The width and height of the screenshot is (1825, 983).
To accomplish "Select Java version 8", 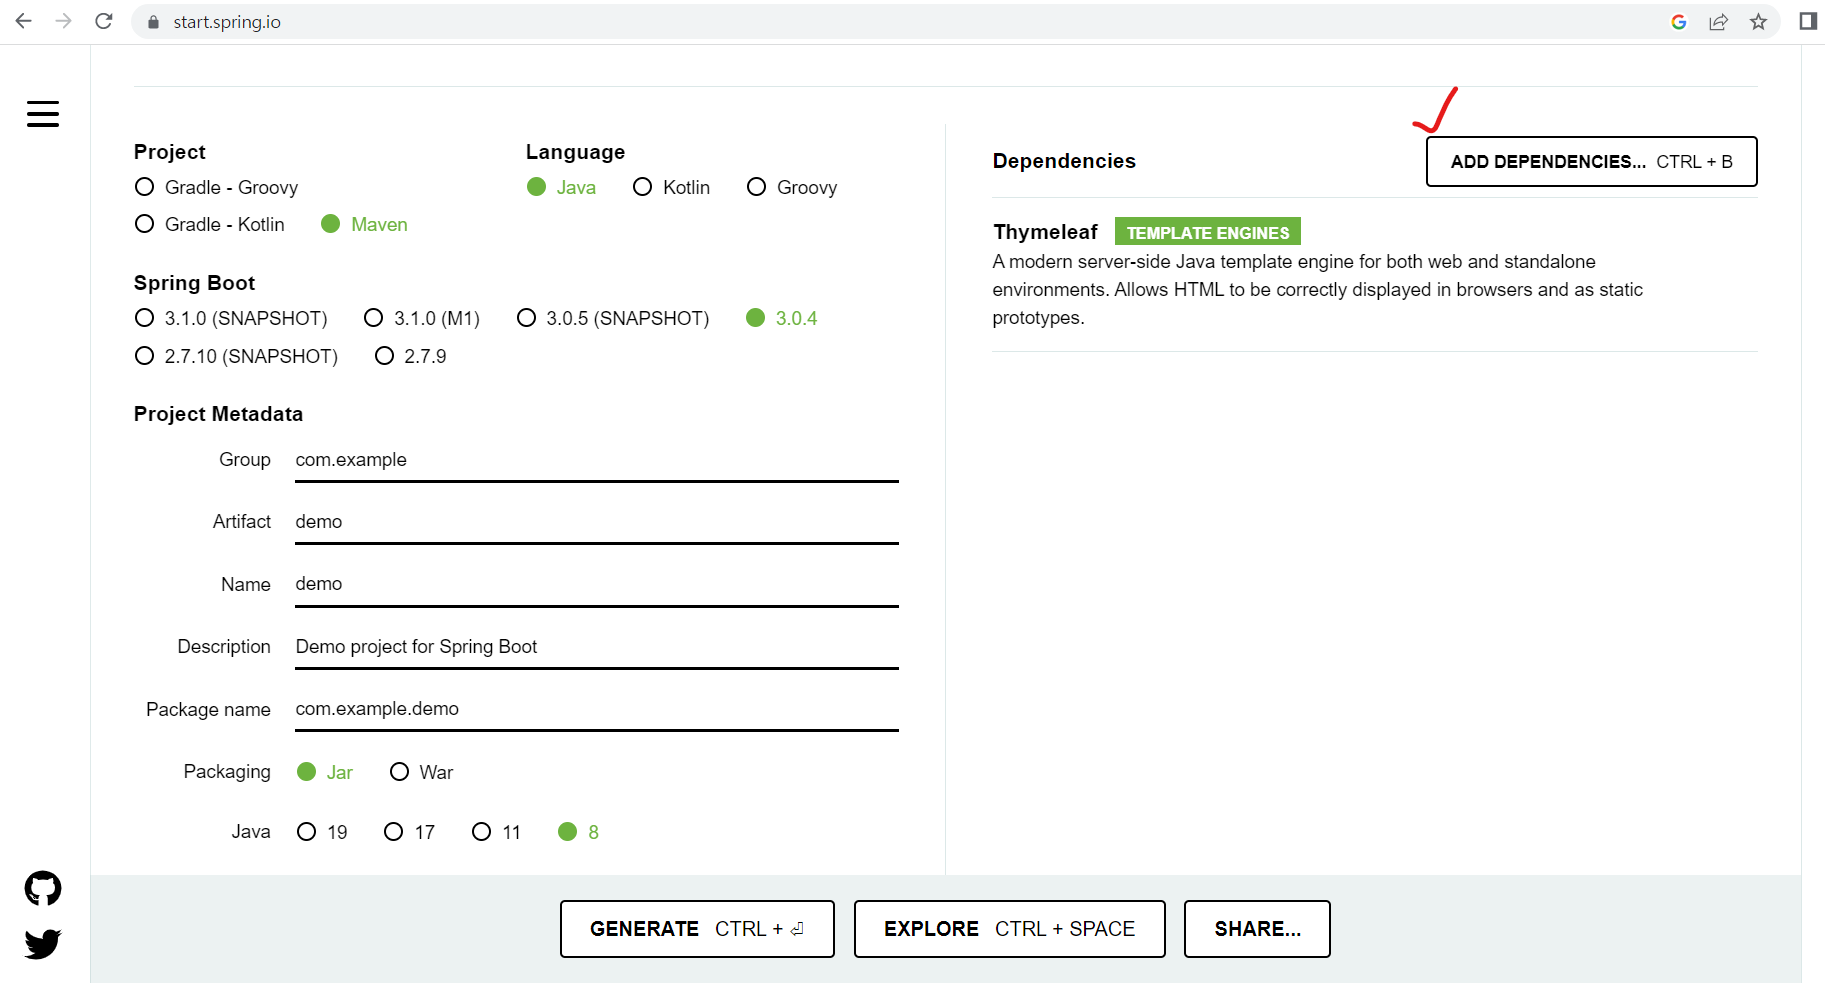I will click(579, 832).
